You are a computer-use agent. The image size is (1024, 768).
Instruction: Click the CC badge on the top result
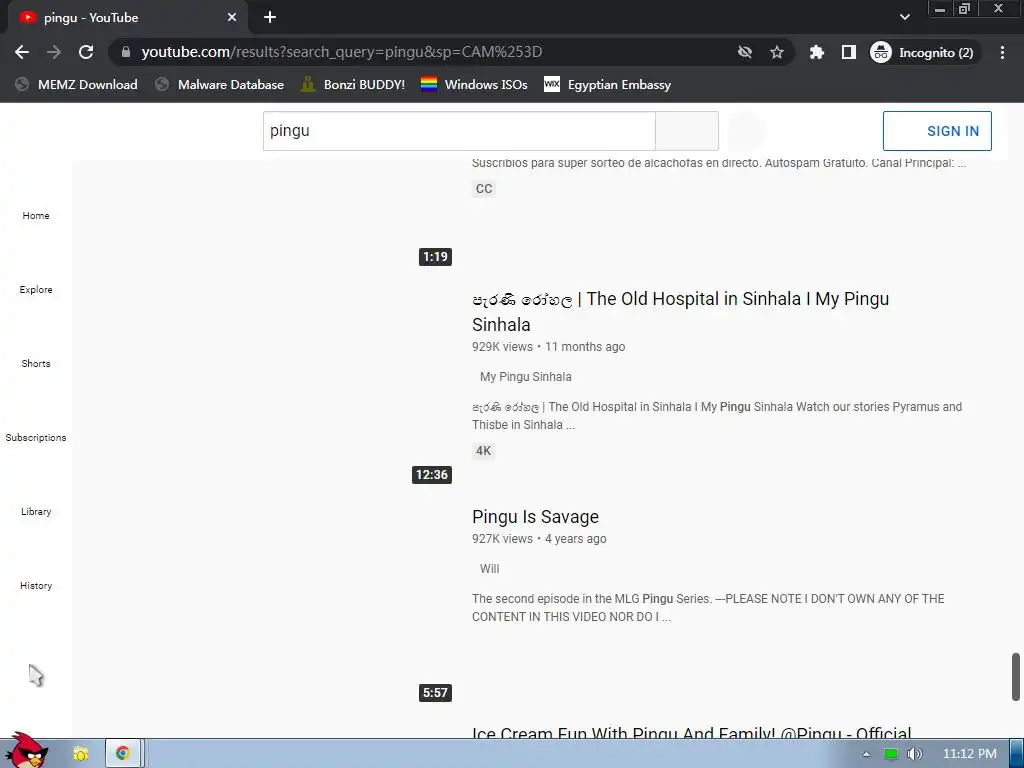point(484,189)
